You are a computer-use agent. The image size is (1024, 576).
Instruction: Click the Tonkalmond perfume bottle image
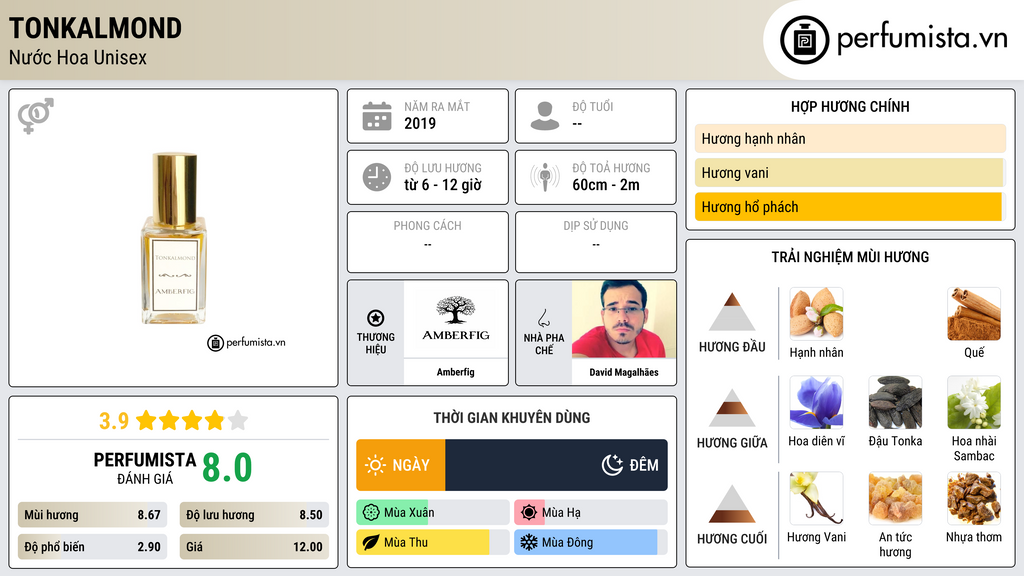tap(174, 239)
